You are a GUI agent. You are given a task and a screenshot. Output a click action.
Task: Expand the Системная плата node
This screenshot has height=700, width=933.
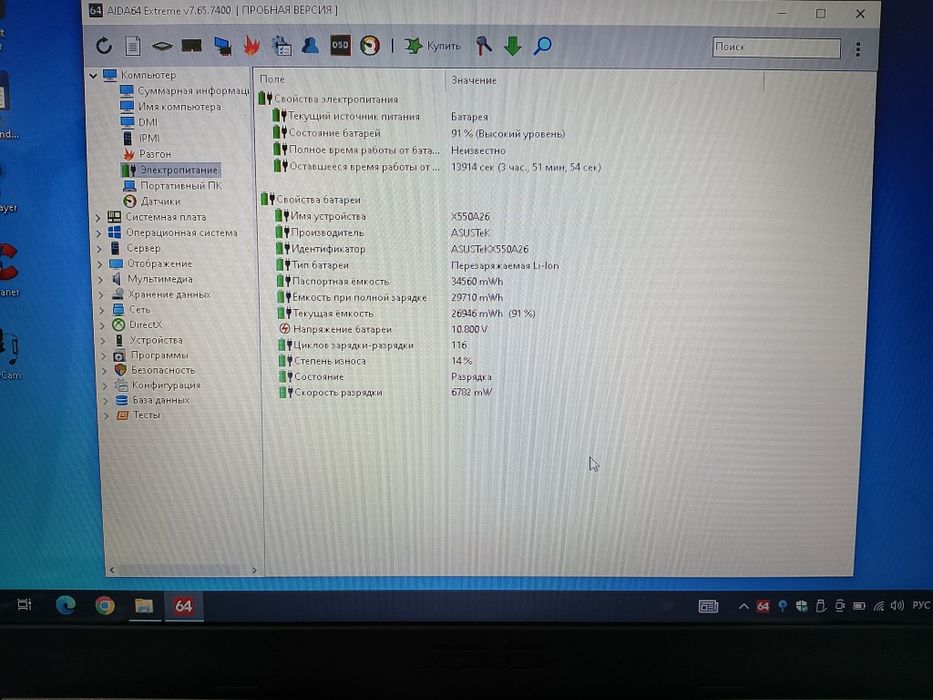click(x=99, y=218)
